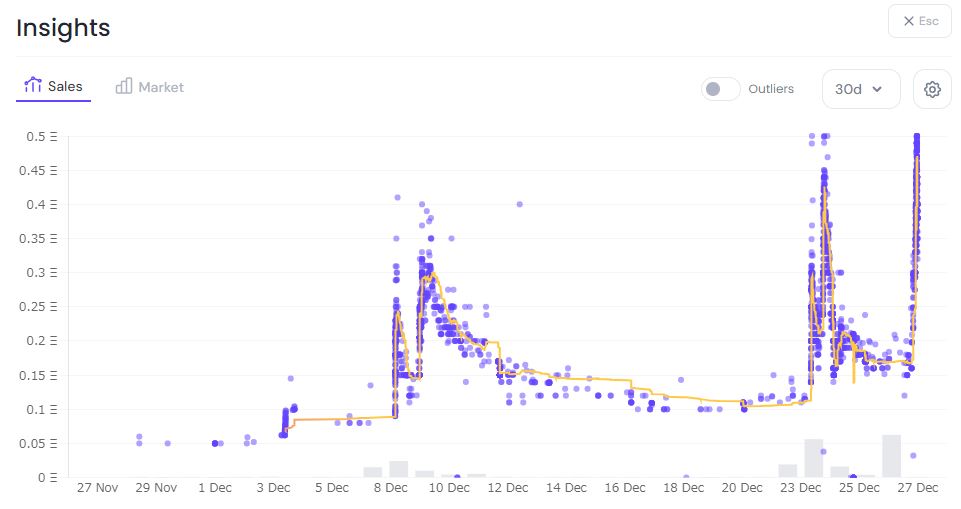The width and height of the screenshot is (961, 509).
Task: Click the lone 0.4 sale dot near 12 Dec
Action: [520, 204]
